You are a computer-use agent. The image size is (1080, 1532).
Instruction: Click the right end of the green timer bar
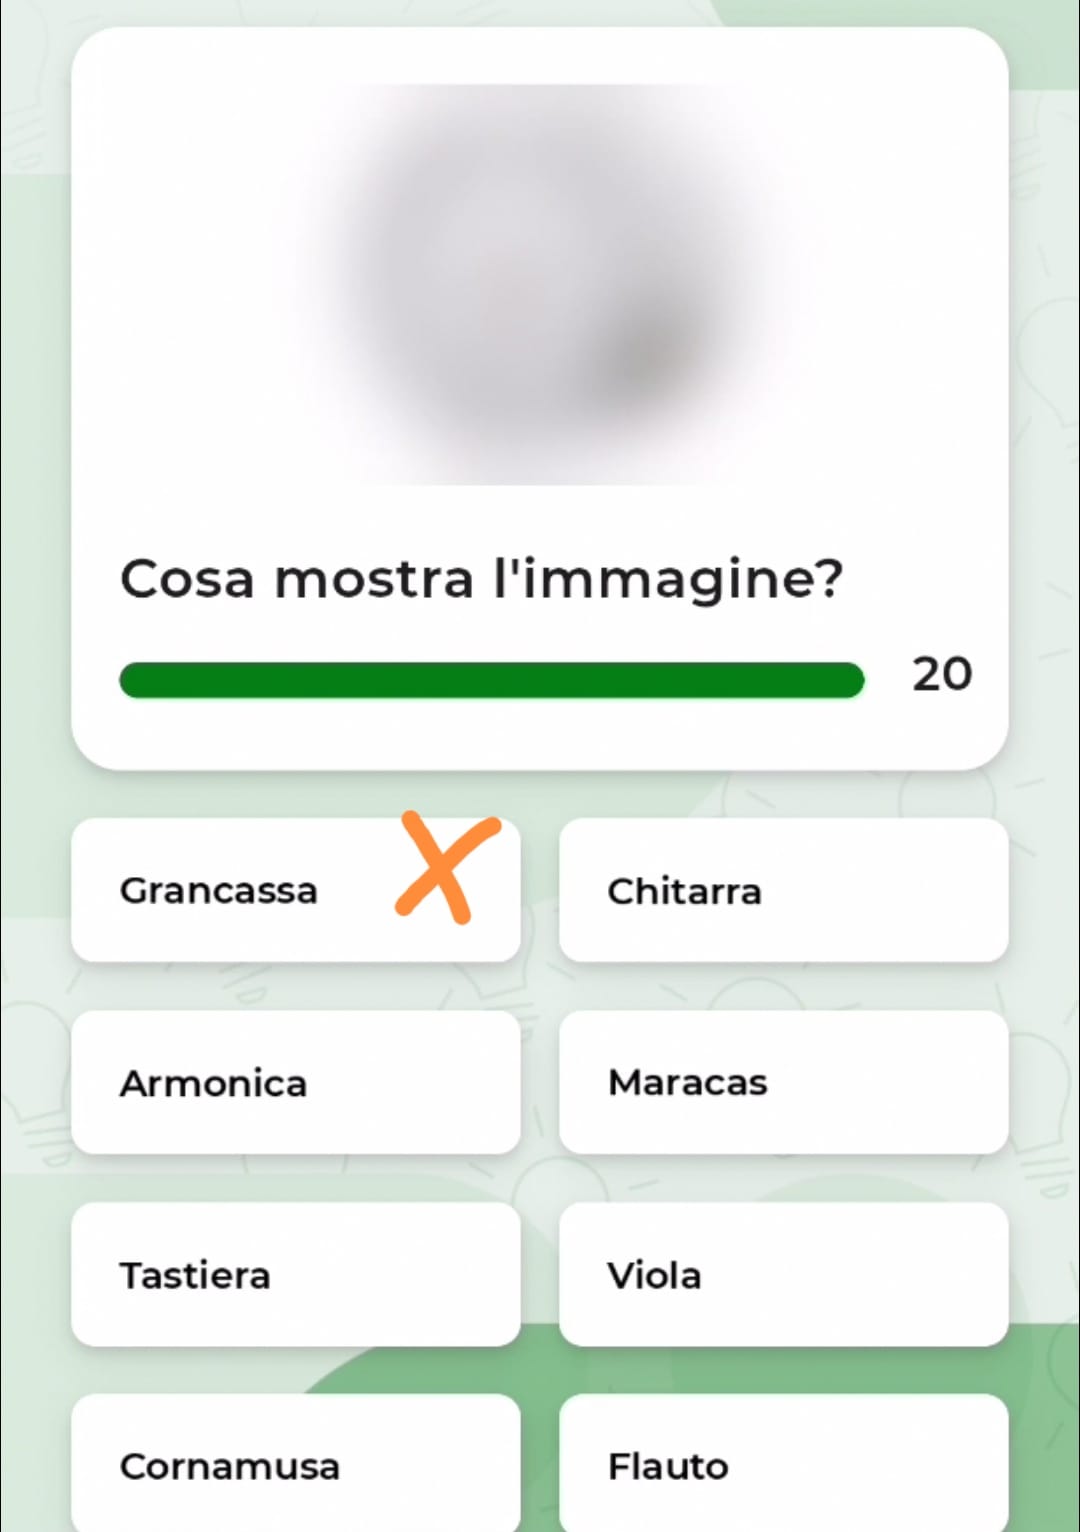(x=848, y=680)
